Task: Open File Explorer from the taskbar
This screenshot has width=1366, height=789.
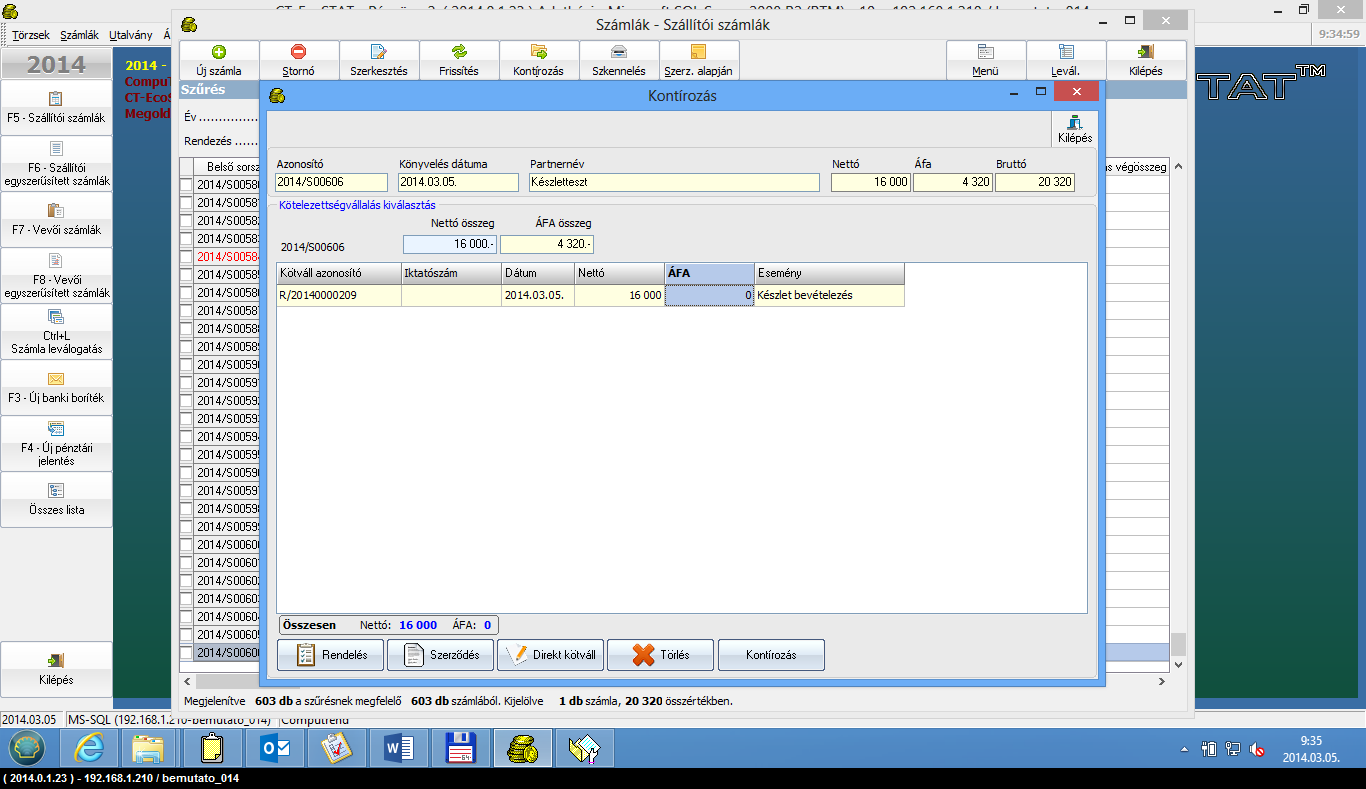Action: 150,748
